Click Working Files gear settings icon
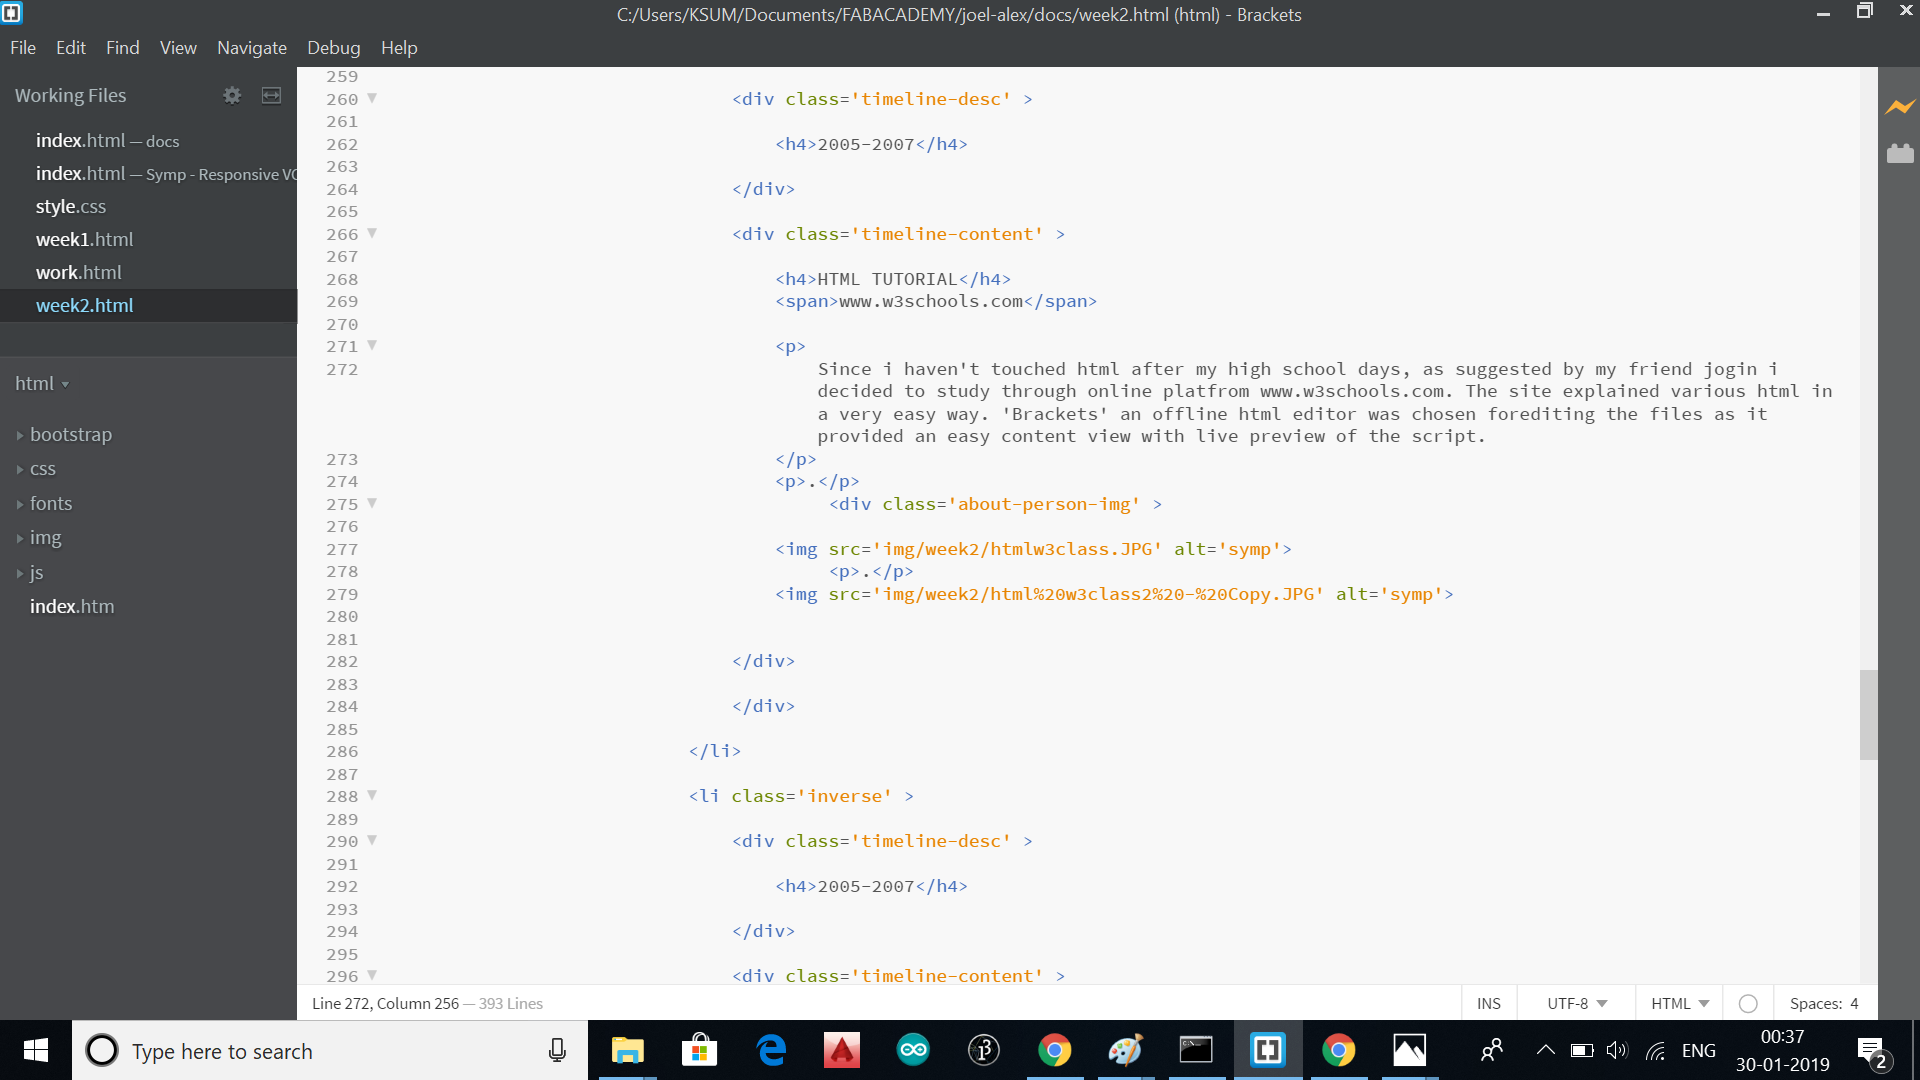1920x1080 pixels. [232, 95]
